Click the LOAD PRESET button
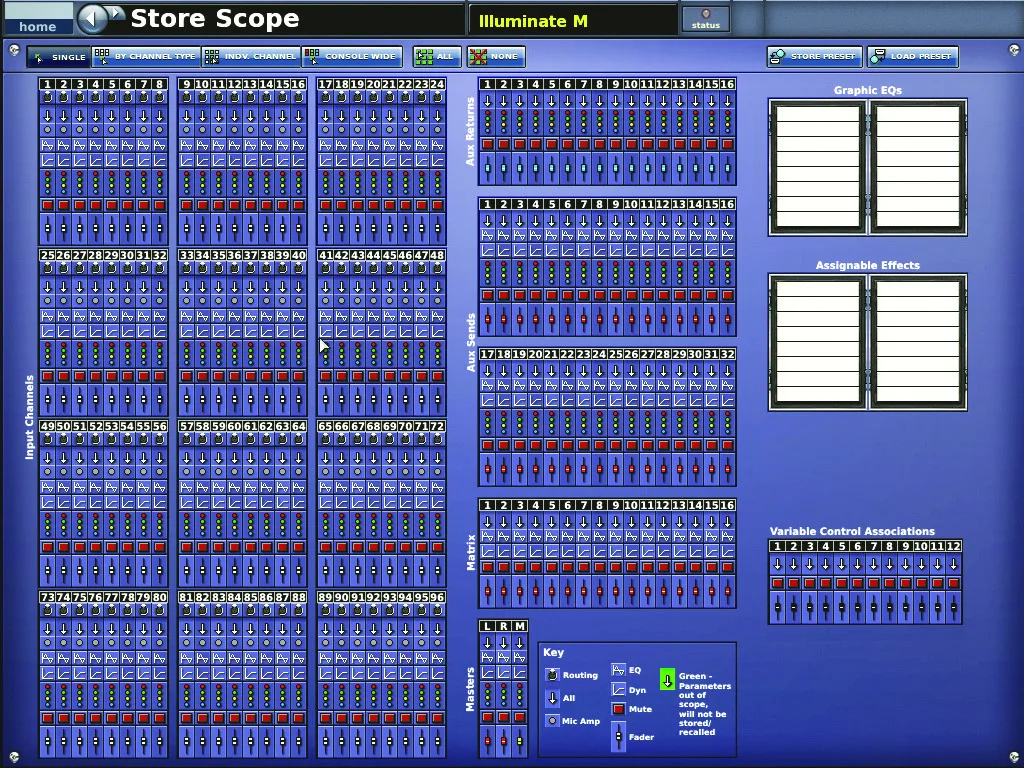This screenshot has height=768, width=1024. (913, 57)
